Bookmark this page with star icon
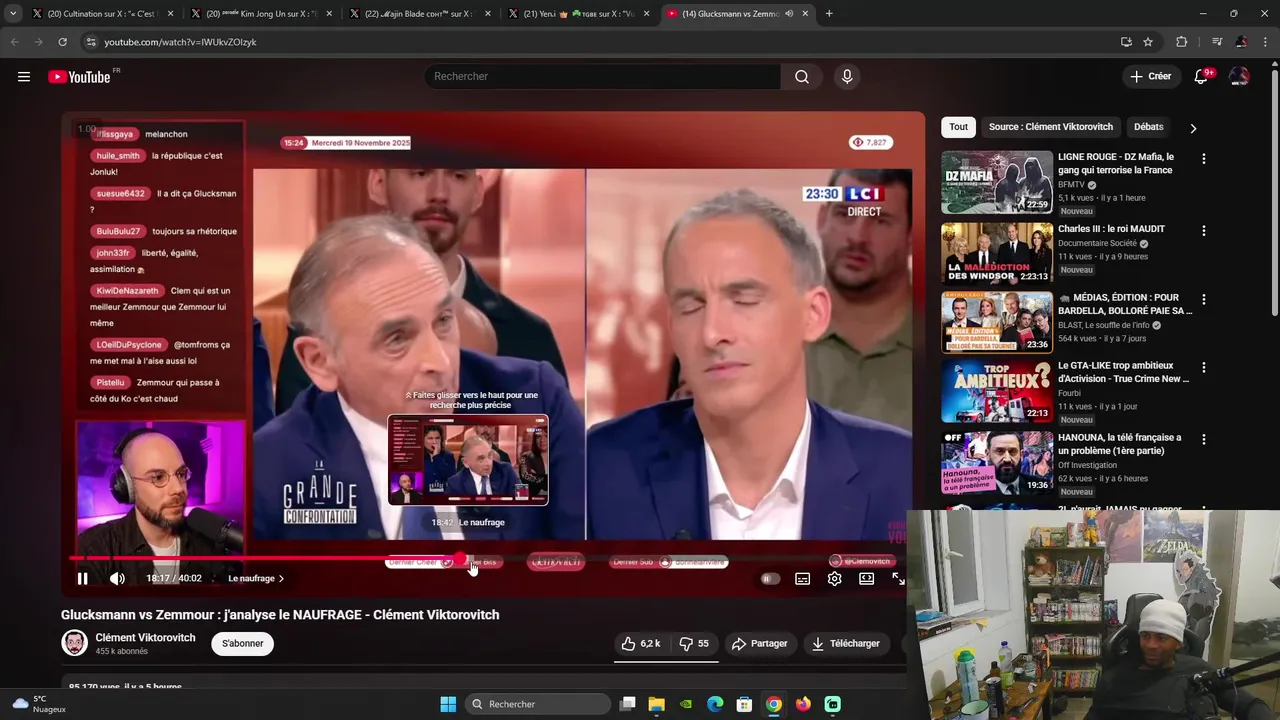This screenshot has height=720, width=1280. (1148, 42)
